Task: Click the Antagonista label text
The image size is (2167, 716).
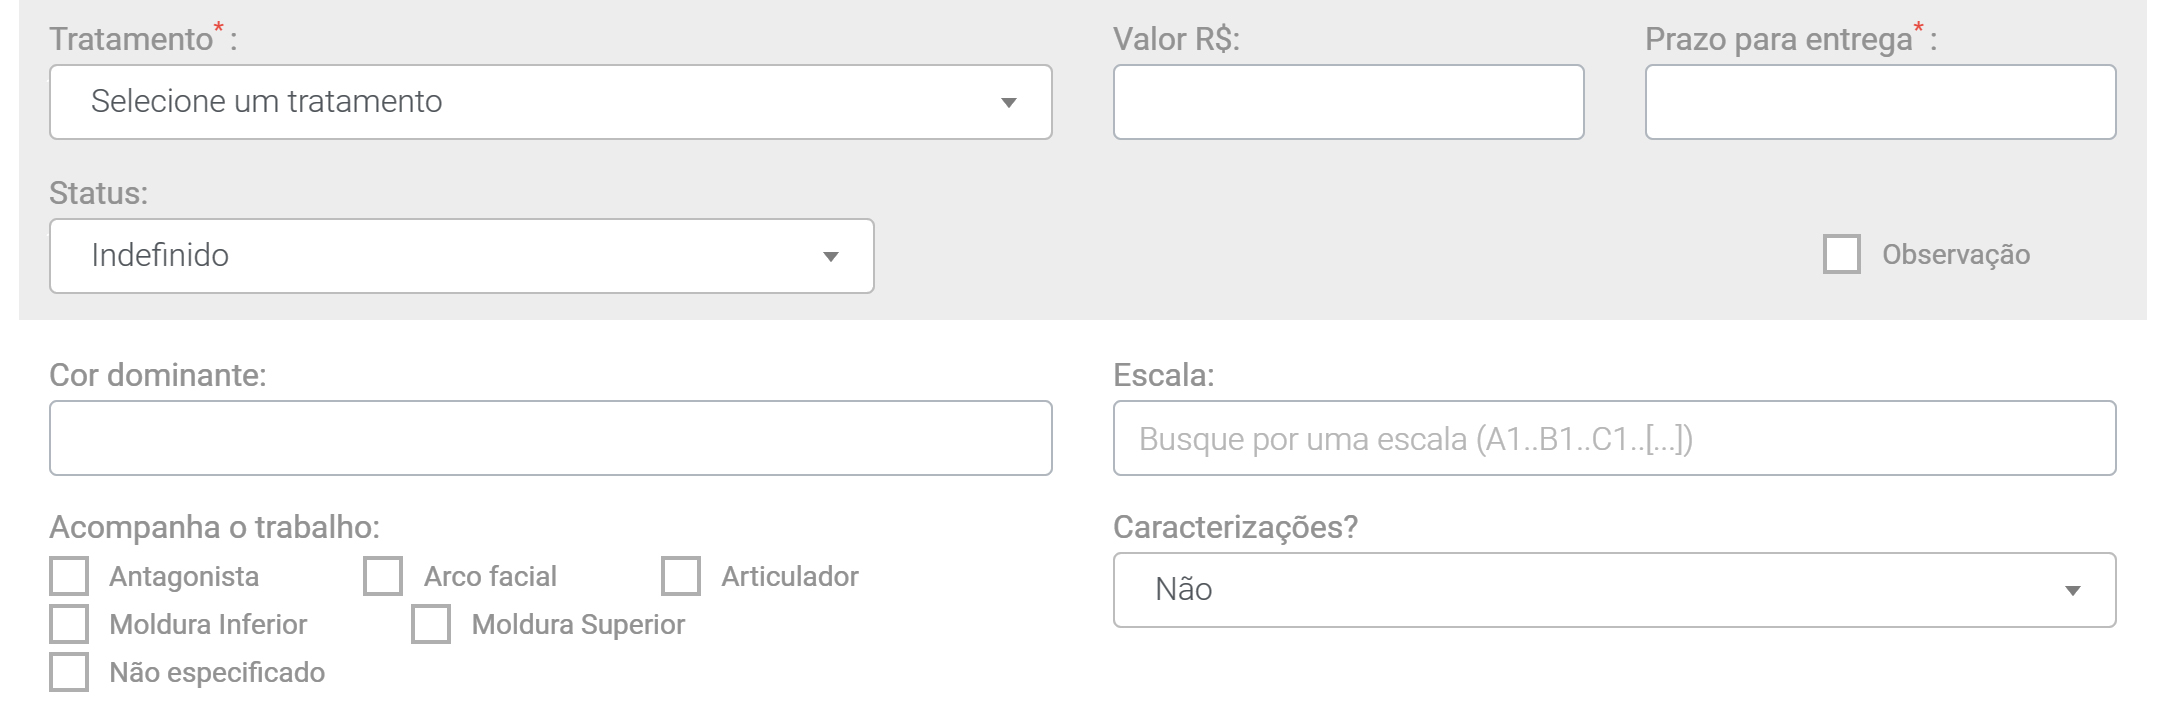Action: tap(184, 576)
